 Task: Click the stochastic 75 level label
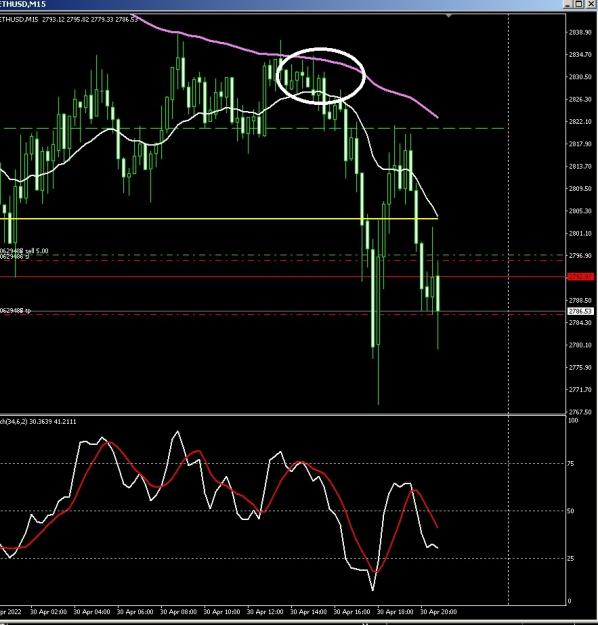pos(571,464)
